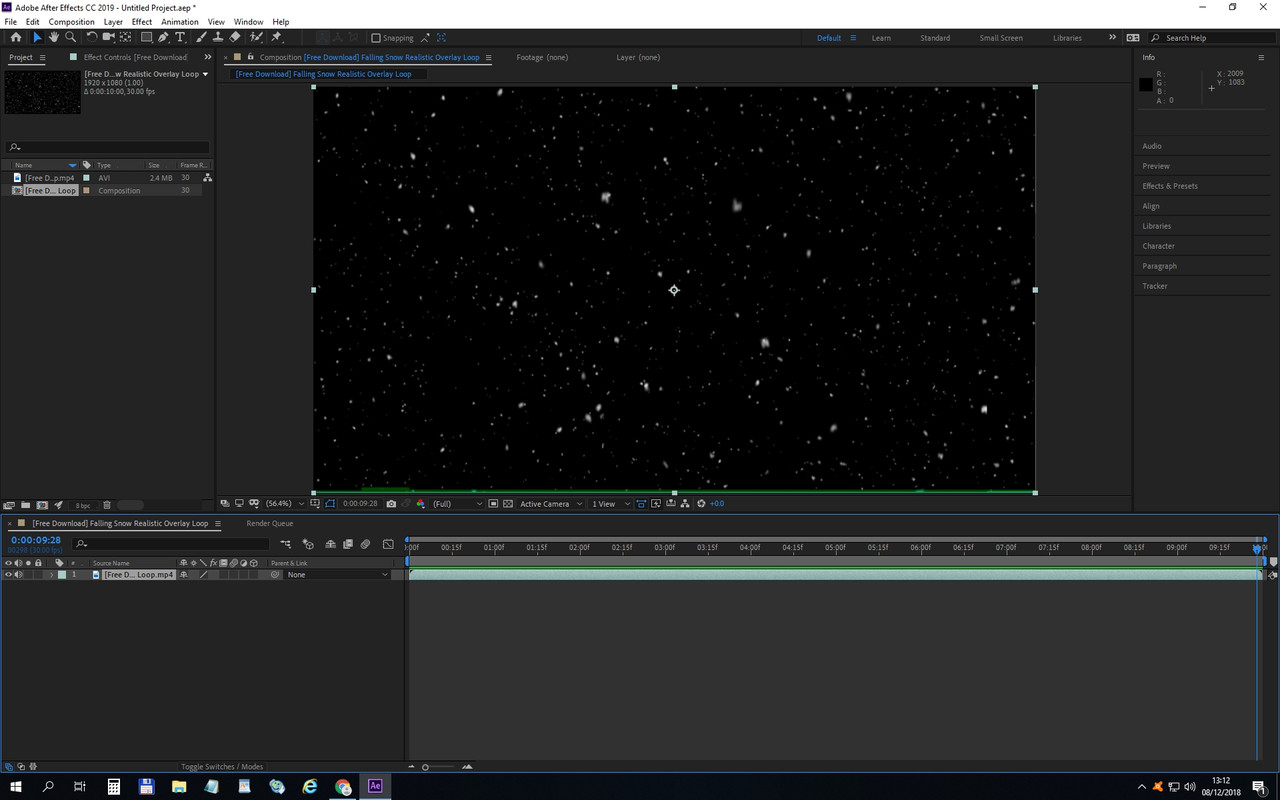Take a snapshot of the composition view
This screenshot has height=800, width=1280.
coord(390,503)
